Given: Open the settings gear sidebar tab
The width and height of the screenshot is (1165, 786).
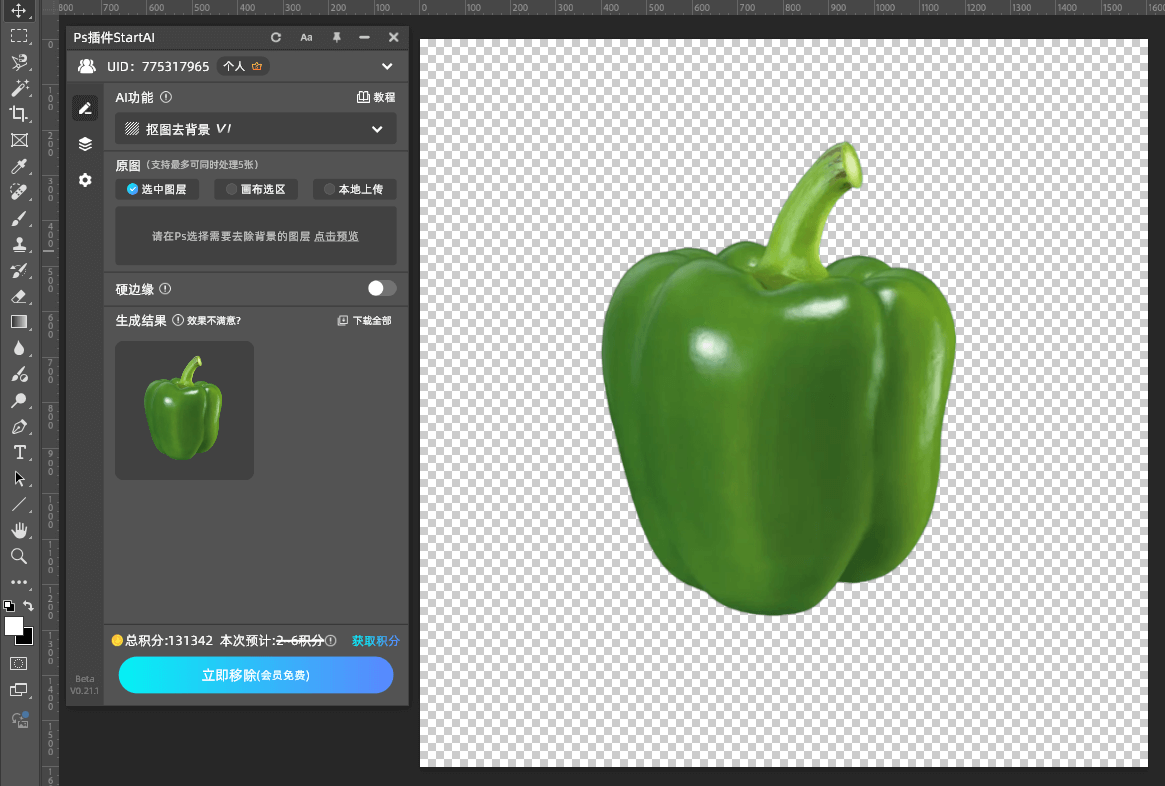Looking at the screenshot, I should click(85, 180).
